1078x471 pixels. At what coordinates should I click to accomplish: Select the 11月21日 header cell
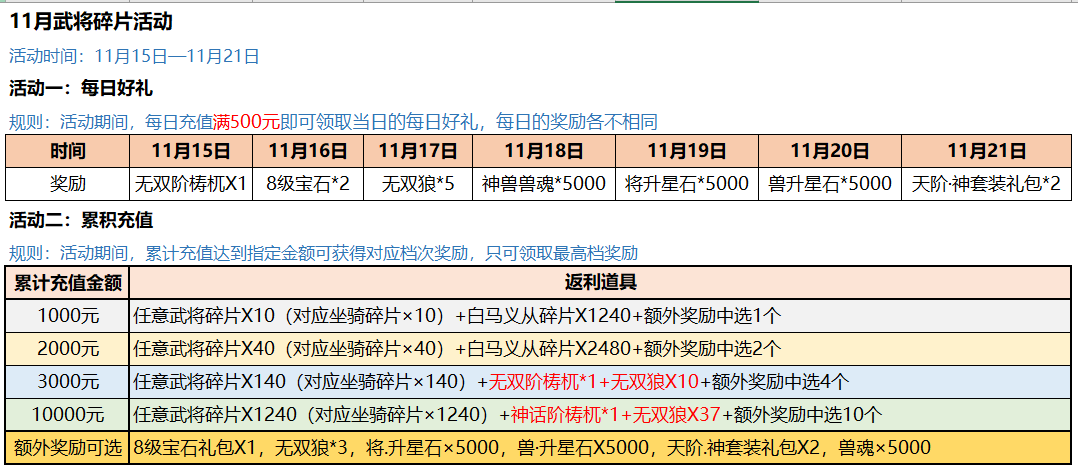(986, 152)
